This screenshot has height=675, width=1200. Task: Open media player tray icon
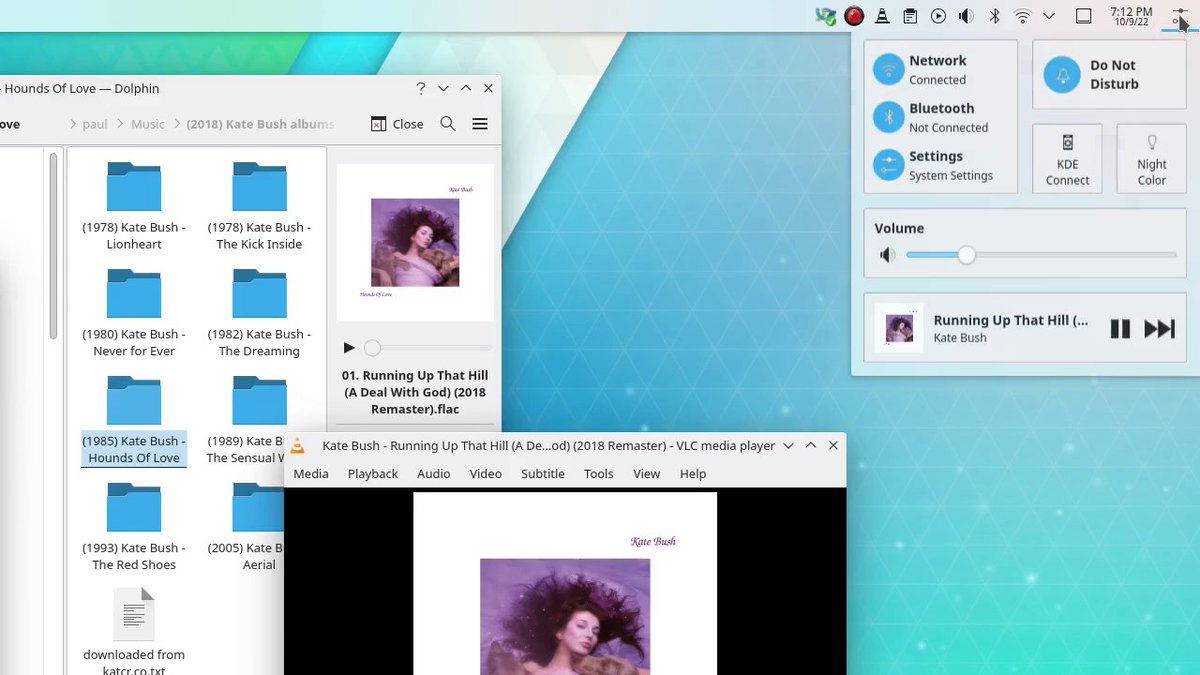[938, 16]
